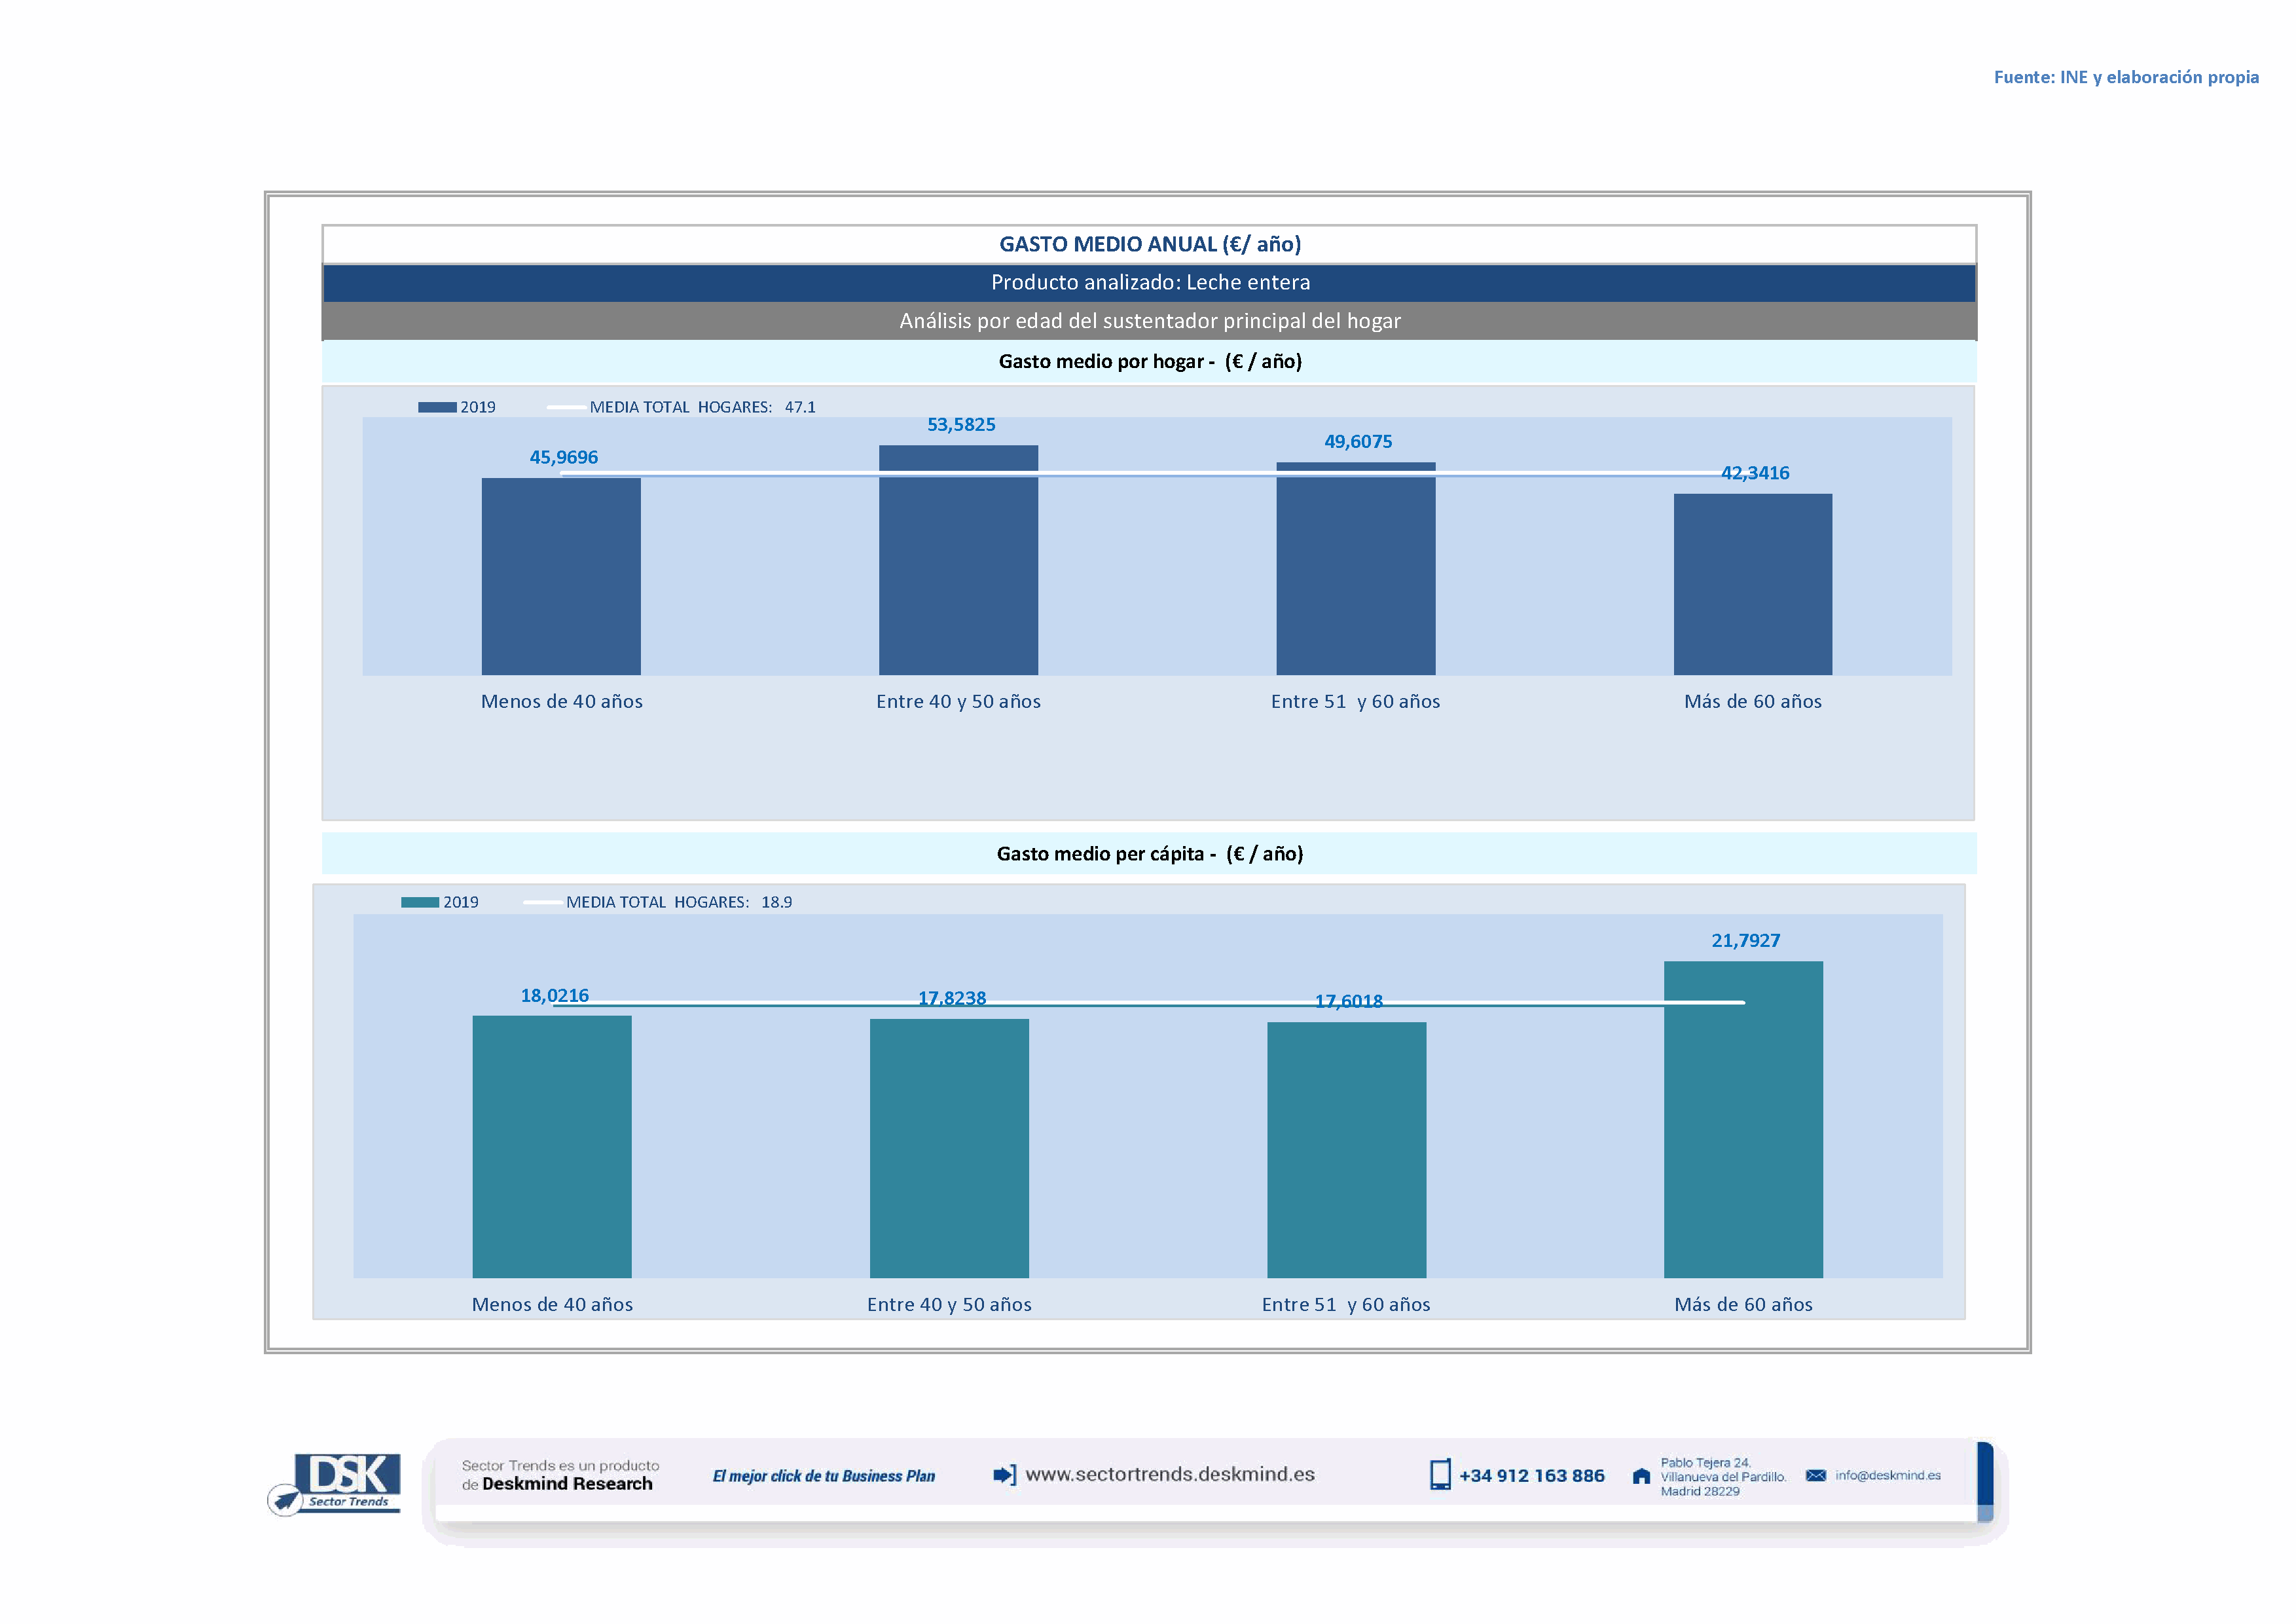Click the 45,9696 data label
The width and height of the screenshot is (2296, 1624).
pyautogui.click(x=563, y=457)
